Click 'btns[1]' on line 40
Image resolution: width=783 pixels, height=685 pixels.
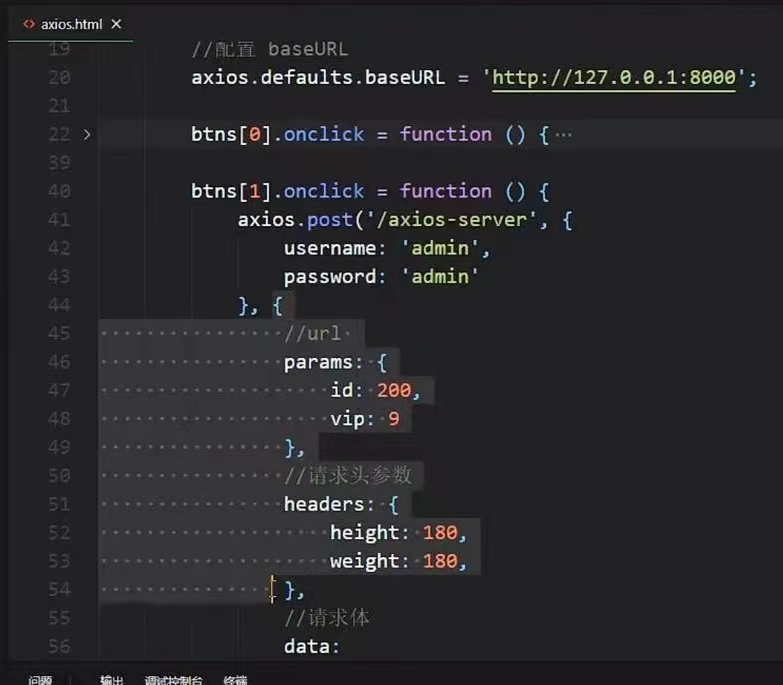tap(231, 191)
